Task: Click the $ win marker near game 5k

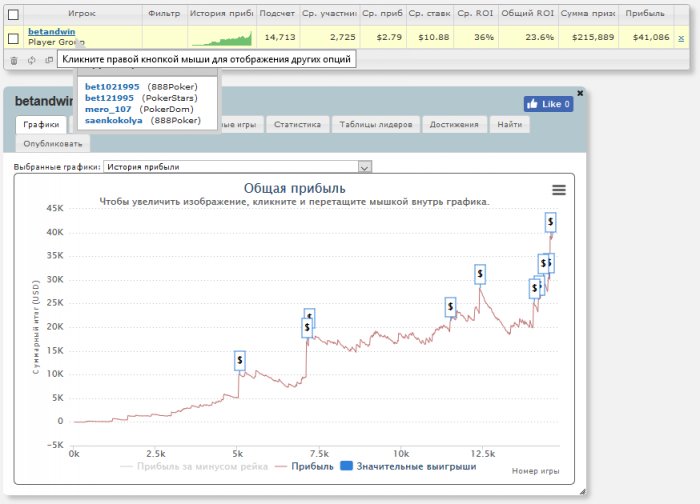Action: (240, 360)
